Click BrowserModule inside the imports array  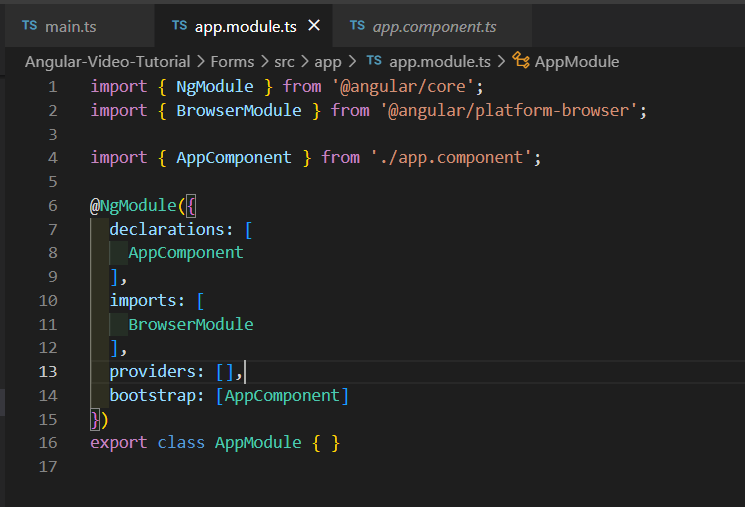pos(191,325)
